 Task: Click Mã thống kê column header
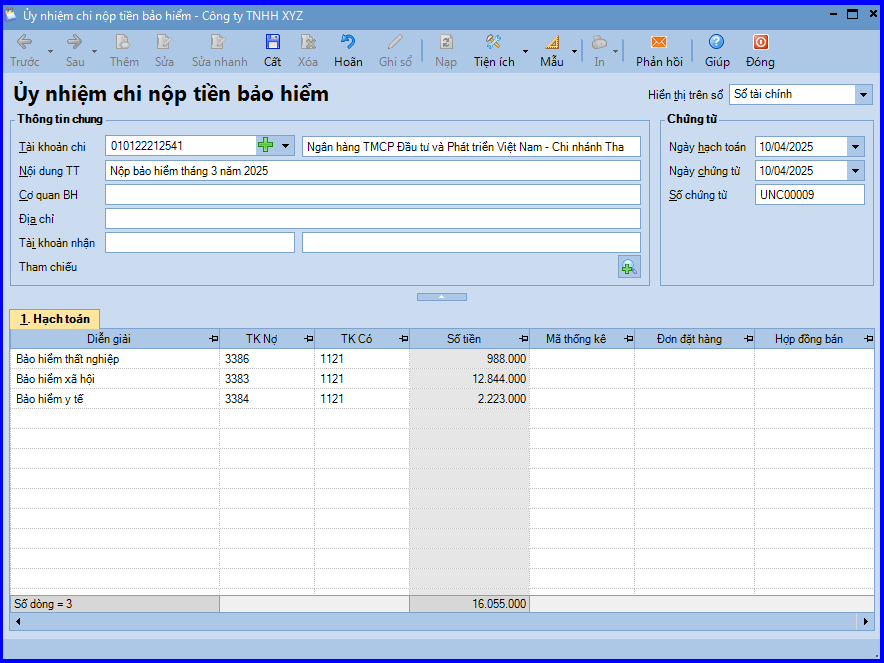576,339
